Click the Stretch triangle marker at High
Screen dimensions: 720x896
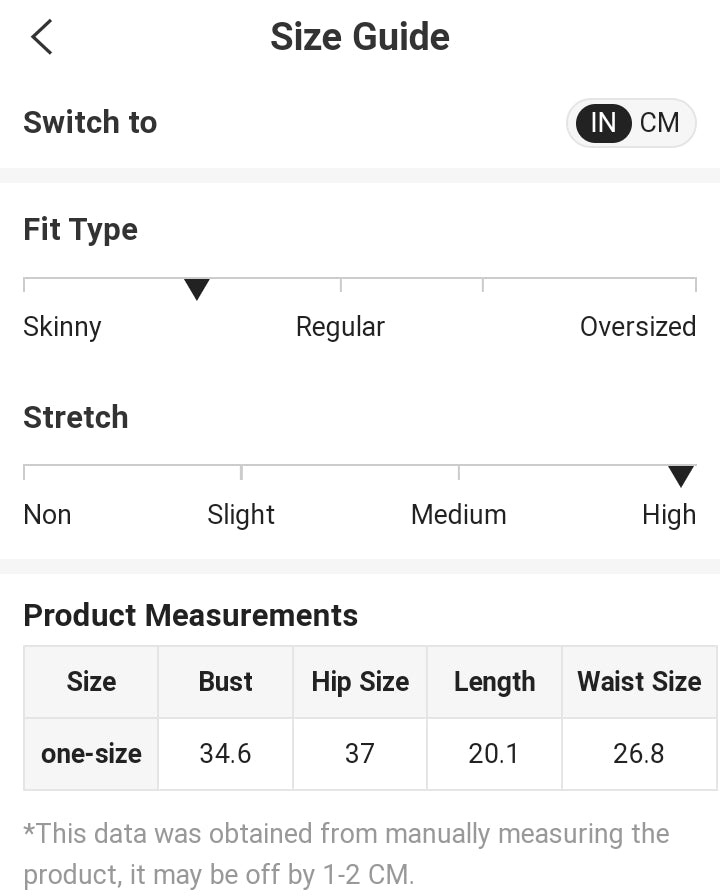pos(681,477)
